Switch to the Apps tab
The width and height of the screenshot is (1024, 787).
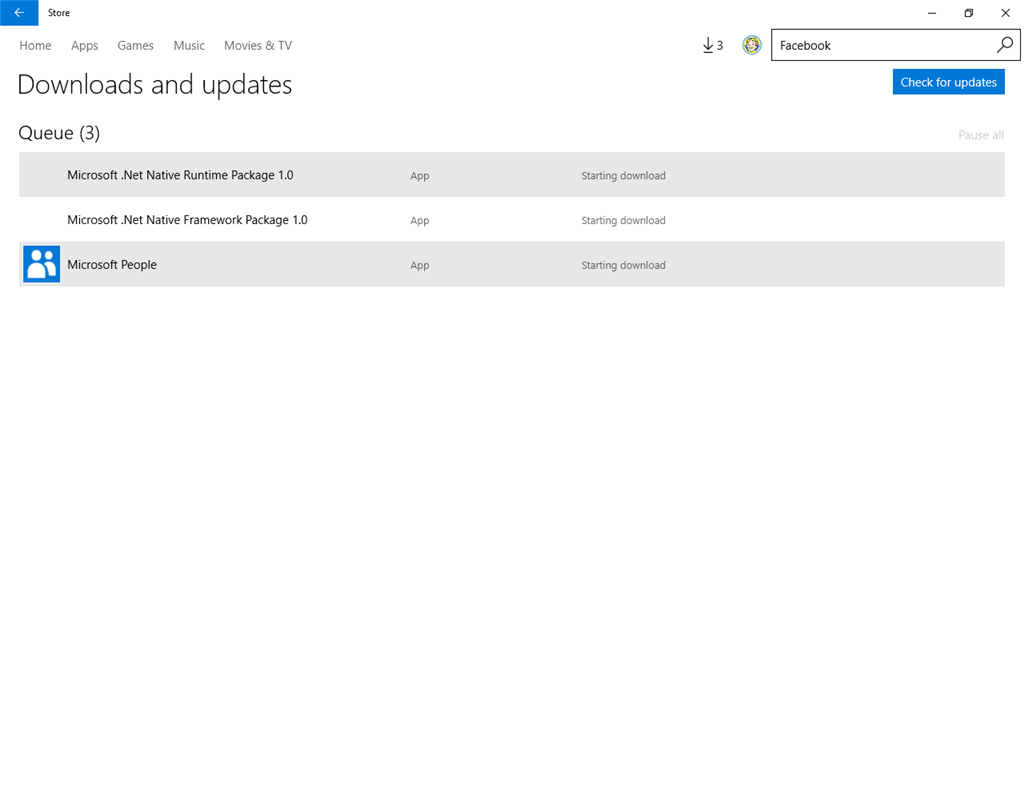point(85,46)
